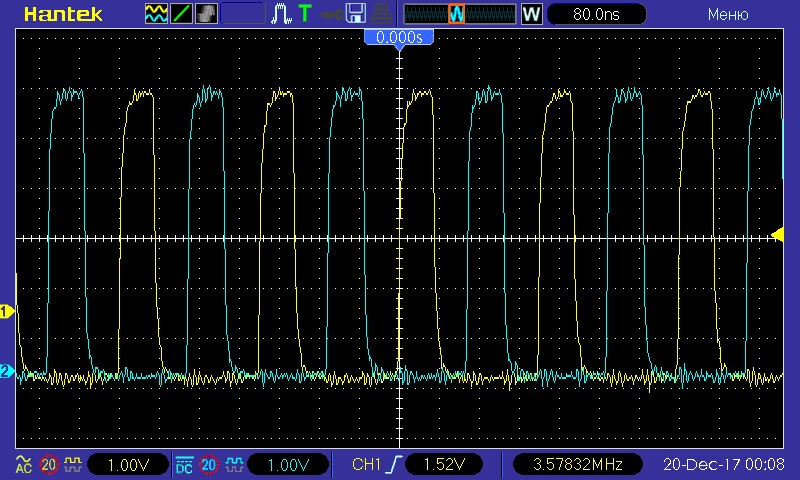Screen dimensions: 800x480
Task: Click the grayed-out printer icon
Action: coord(381,14)
